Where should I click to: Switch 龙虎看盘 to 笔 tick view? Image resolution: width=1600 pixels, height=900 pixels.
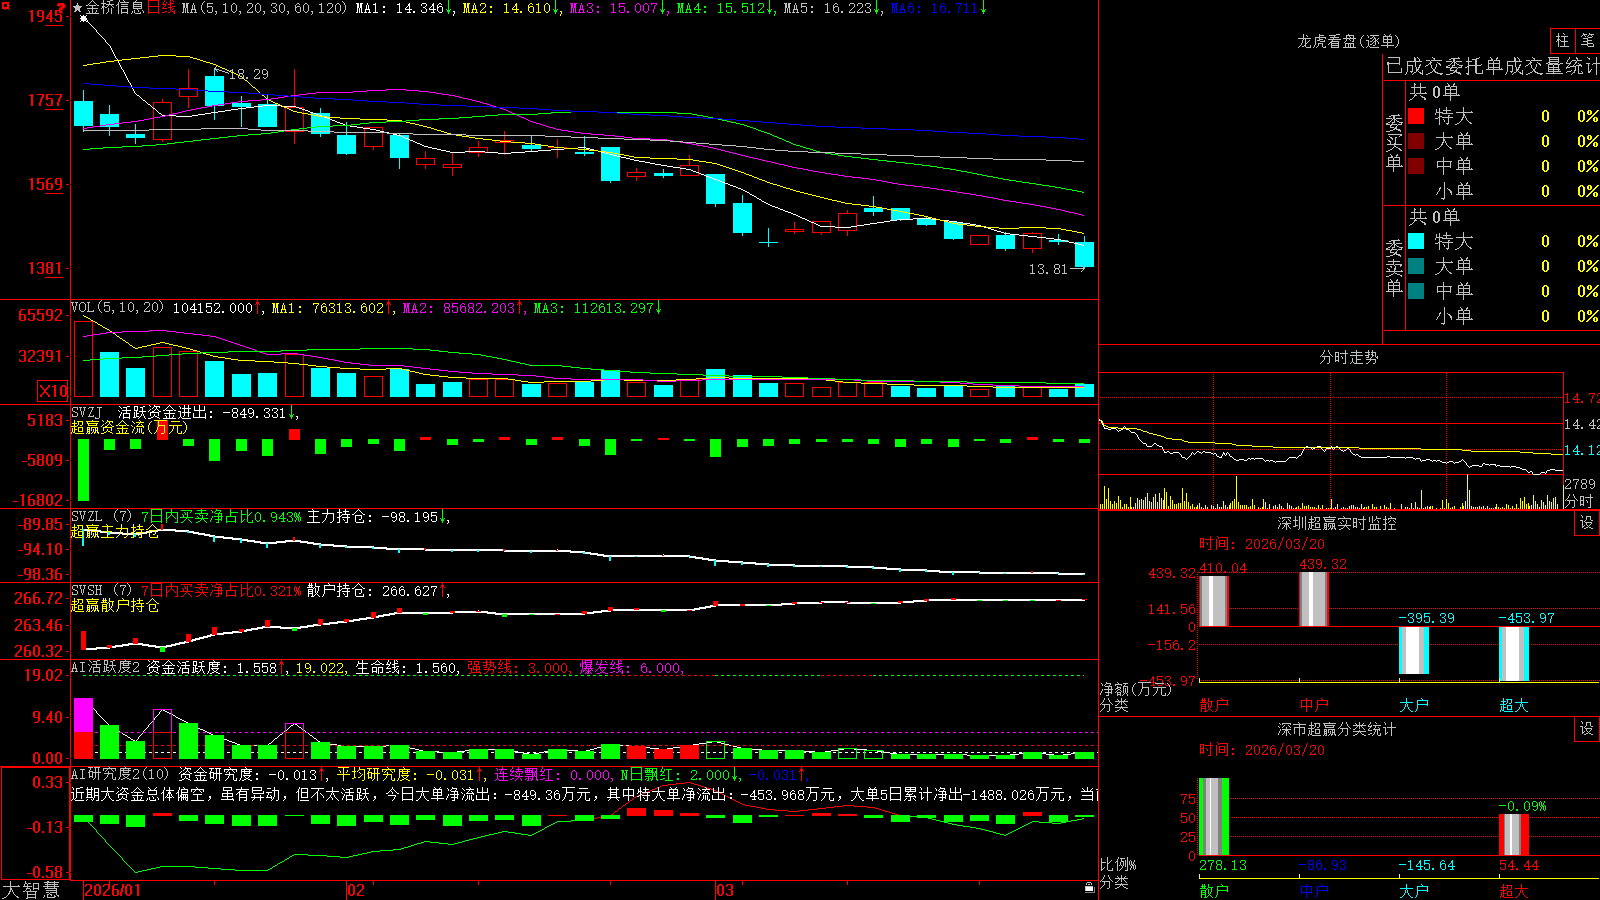(1587, 40)
